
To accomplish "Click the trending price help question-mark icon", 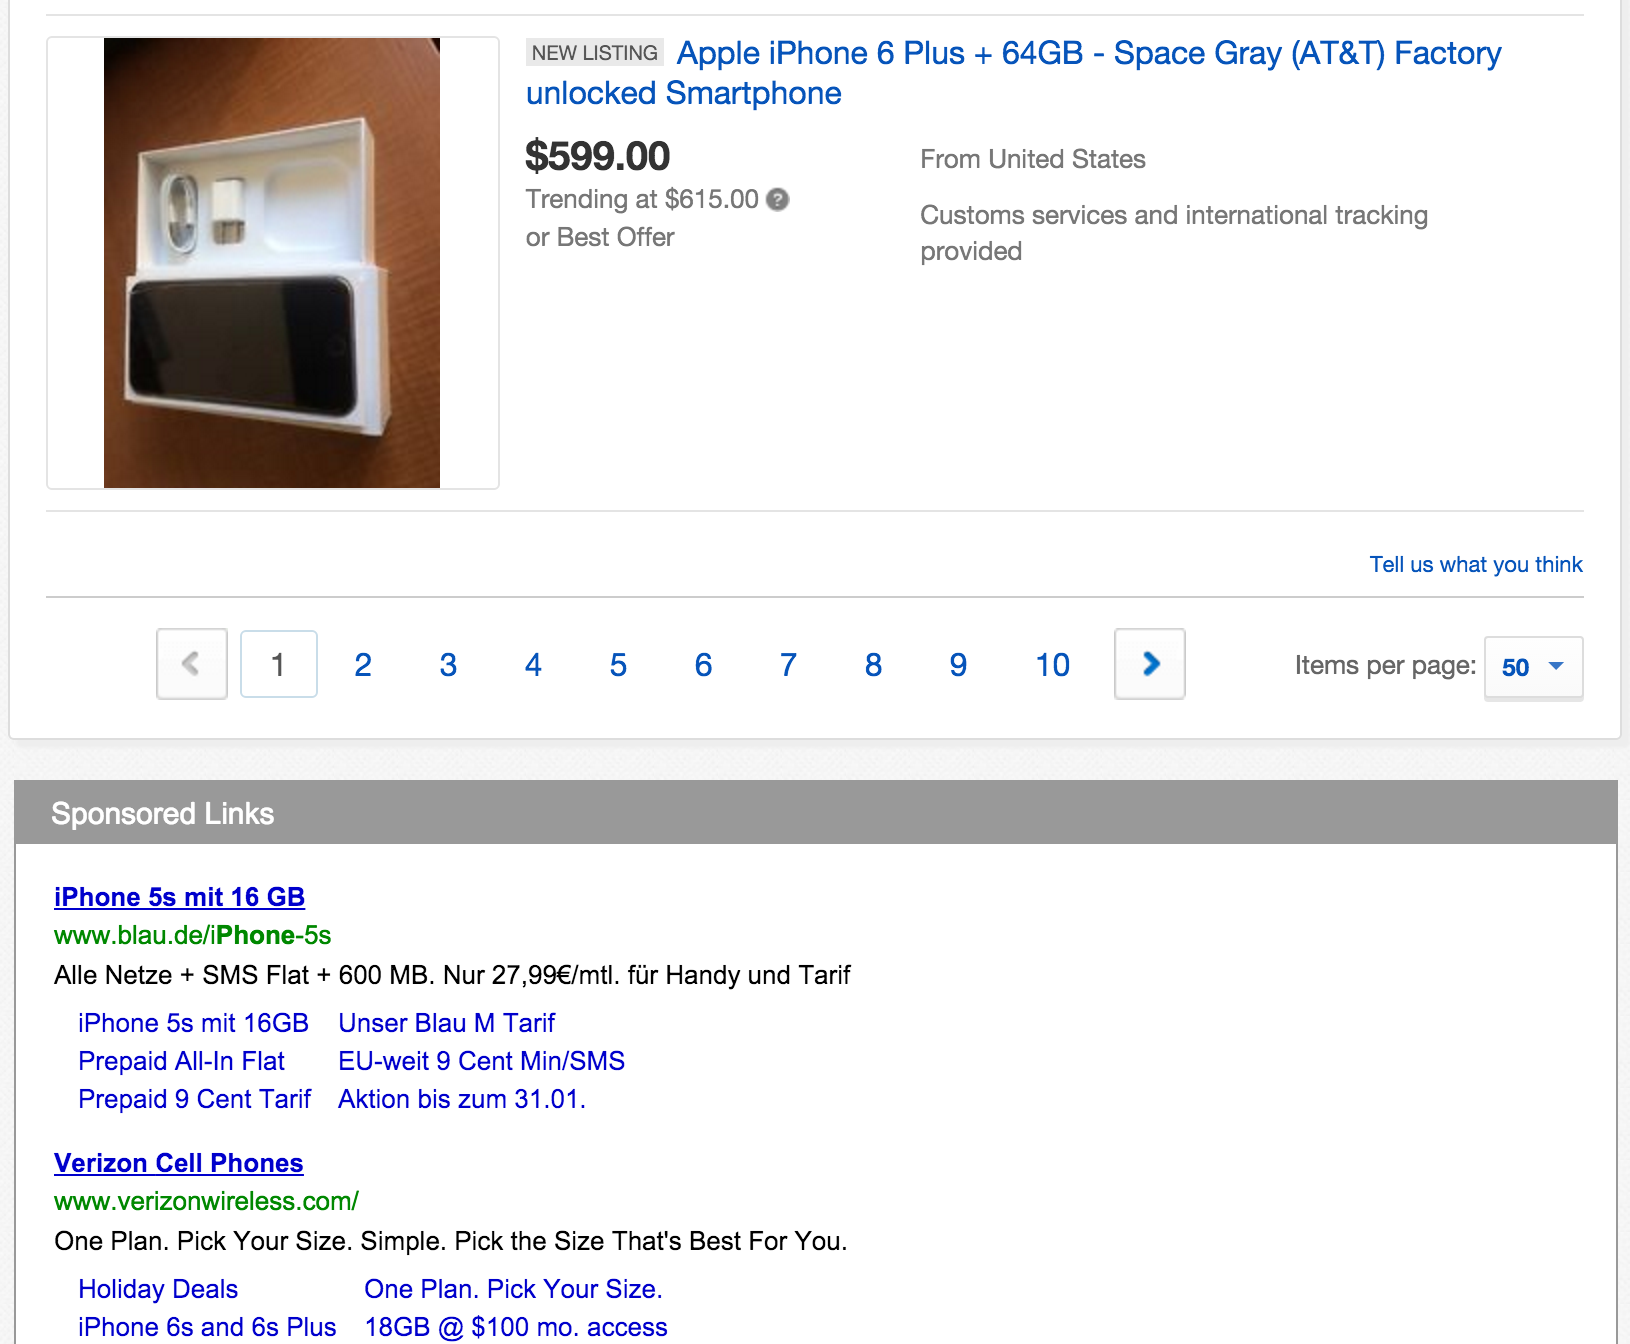I will coord(777,200).
